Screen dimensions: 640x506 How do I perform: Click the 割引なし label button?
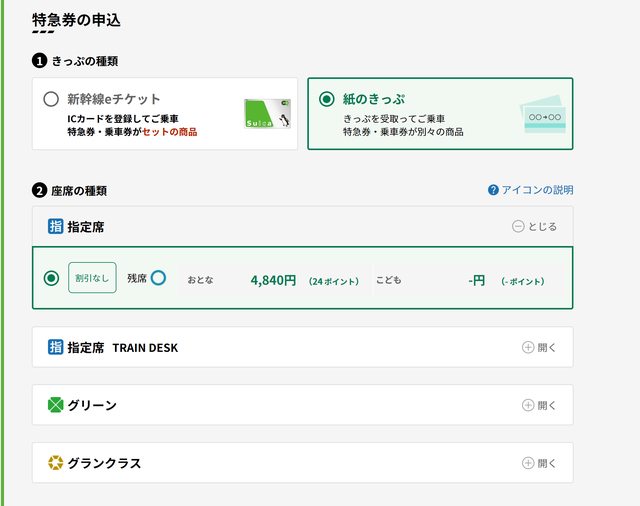pyautogui.click(x=92, y=278)
